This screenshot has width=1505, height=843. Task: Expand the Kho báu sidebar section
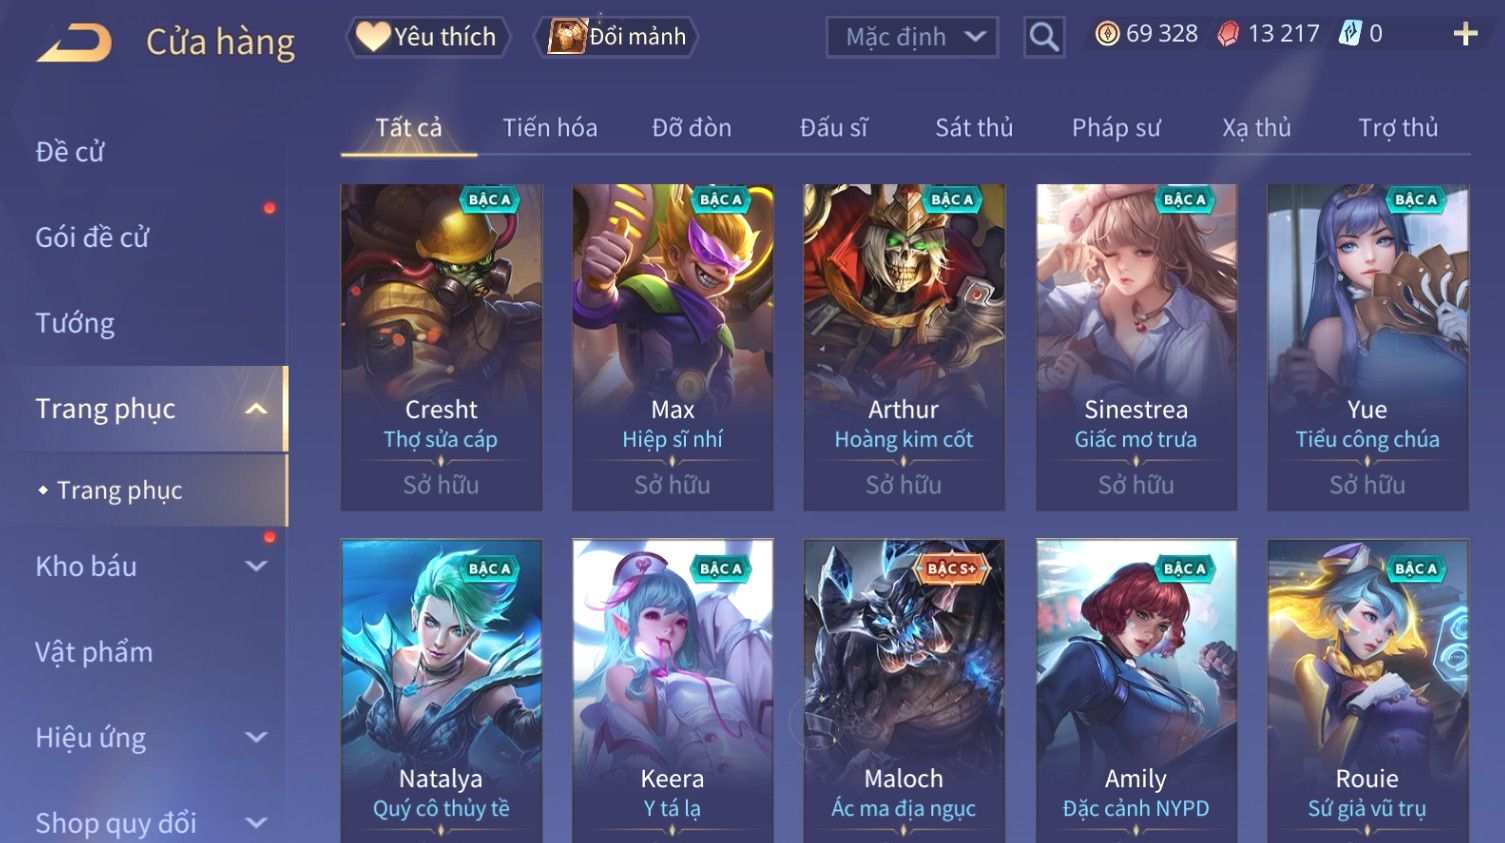(256, 566)
